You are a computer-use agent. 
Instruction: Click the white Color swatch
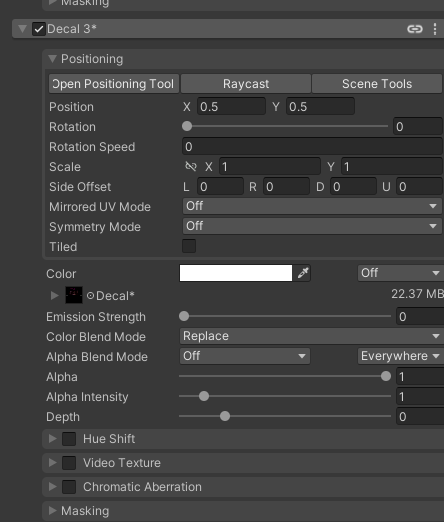[x=236, y=273]
